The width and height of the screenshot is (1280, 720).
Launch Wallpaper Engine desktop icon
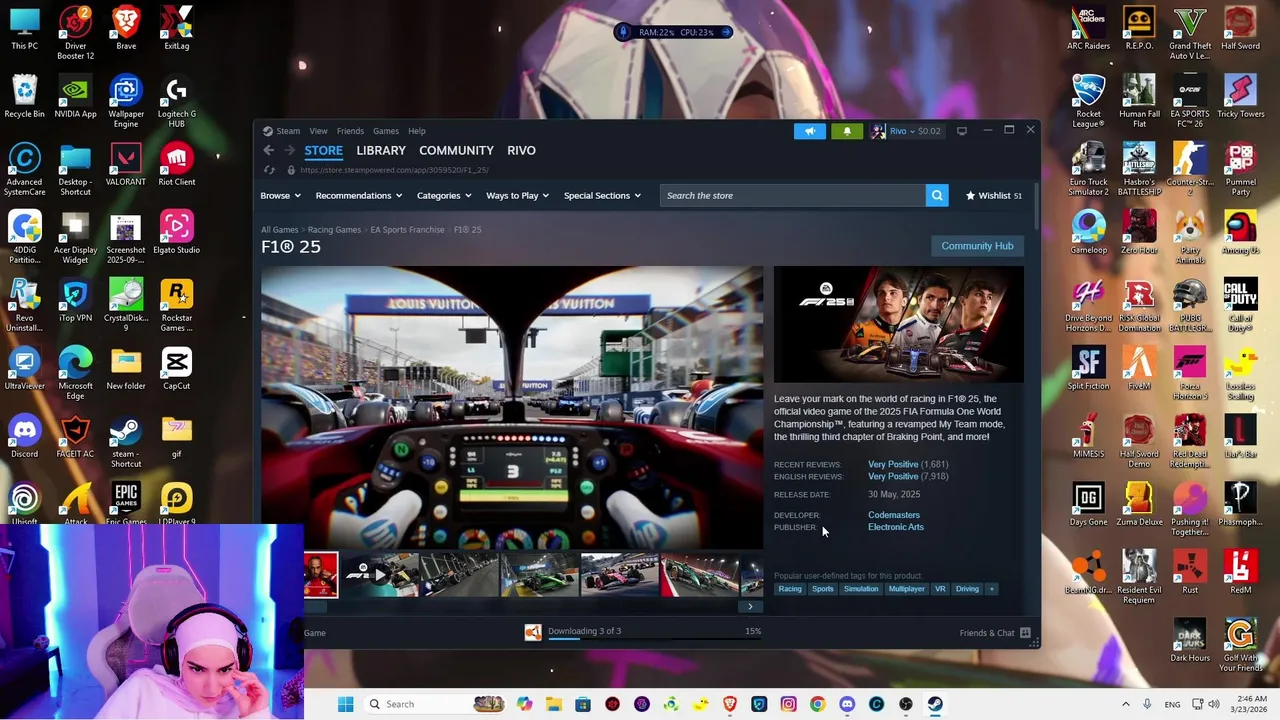pos(126,101)
